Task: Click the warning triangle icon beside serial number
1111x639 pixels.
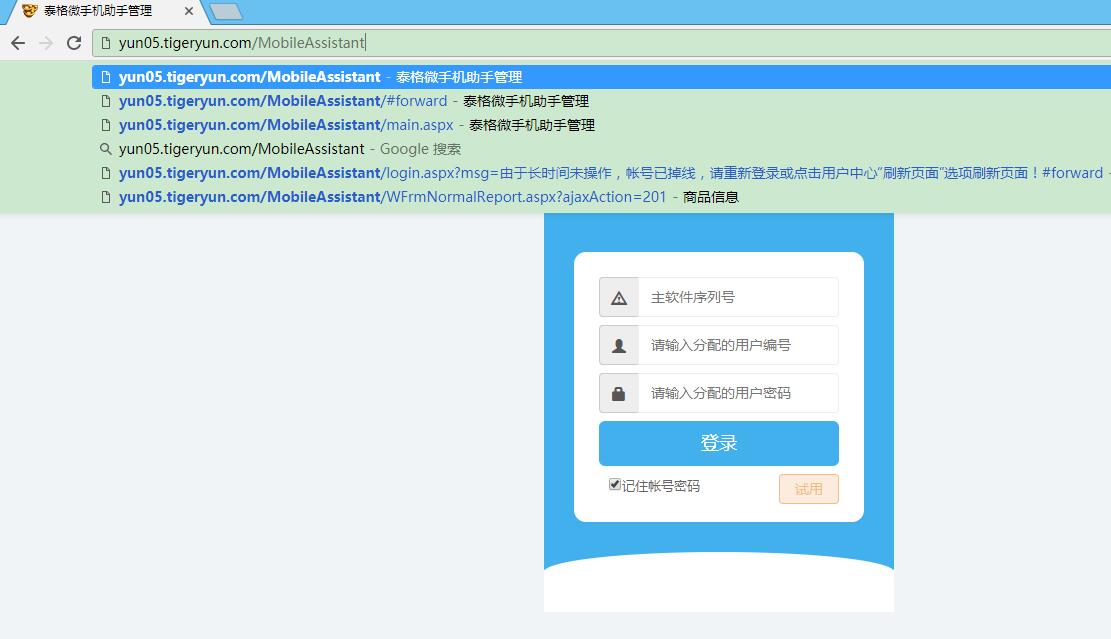Action: coord(619,298)
